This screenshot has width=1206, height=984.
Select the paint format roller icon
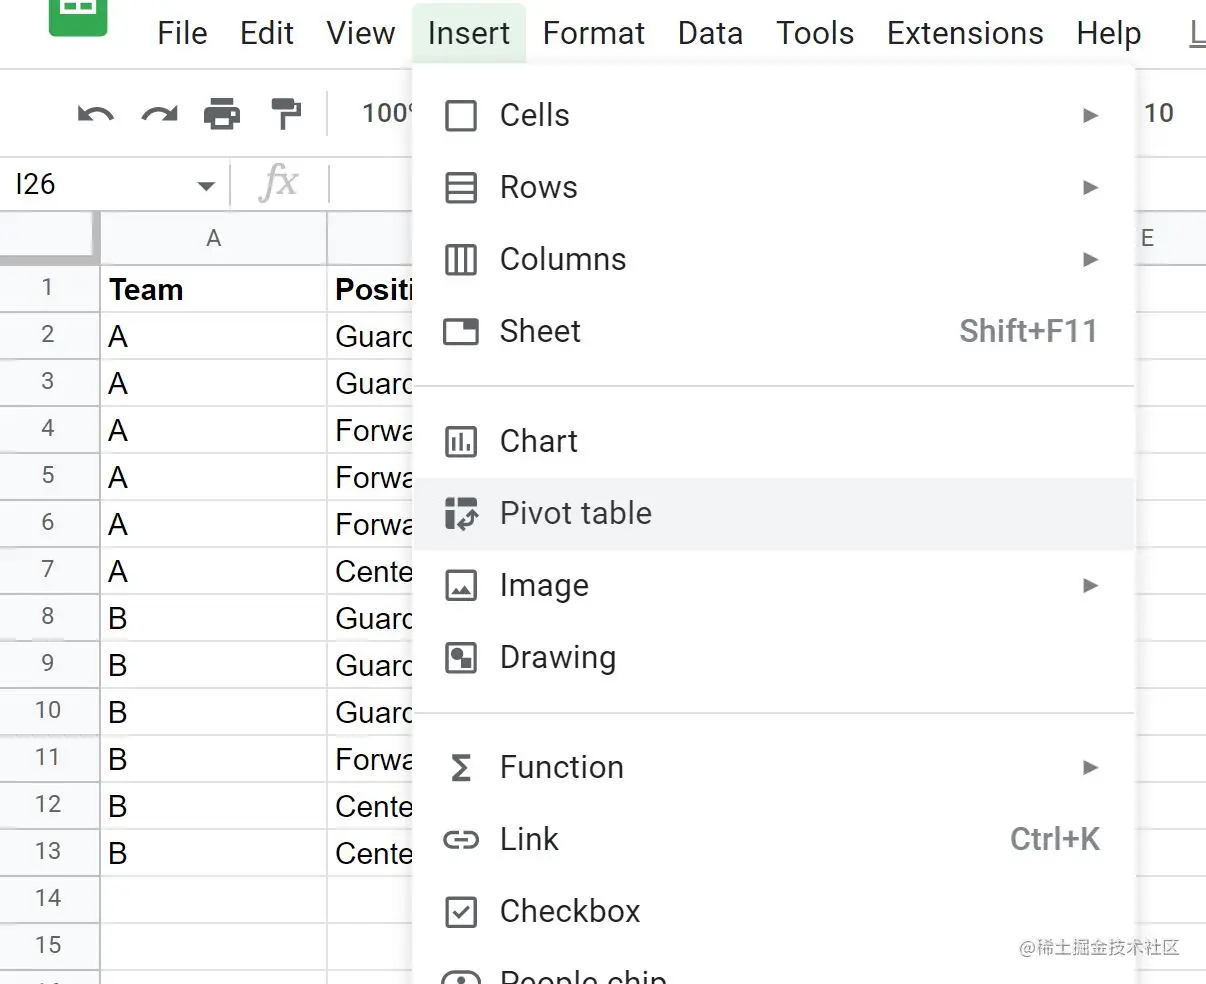pyautogui.click(x=286, y=114)
